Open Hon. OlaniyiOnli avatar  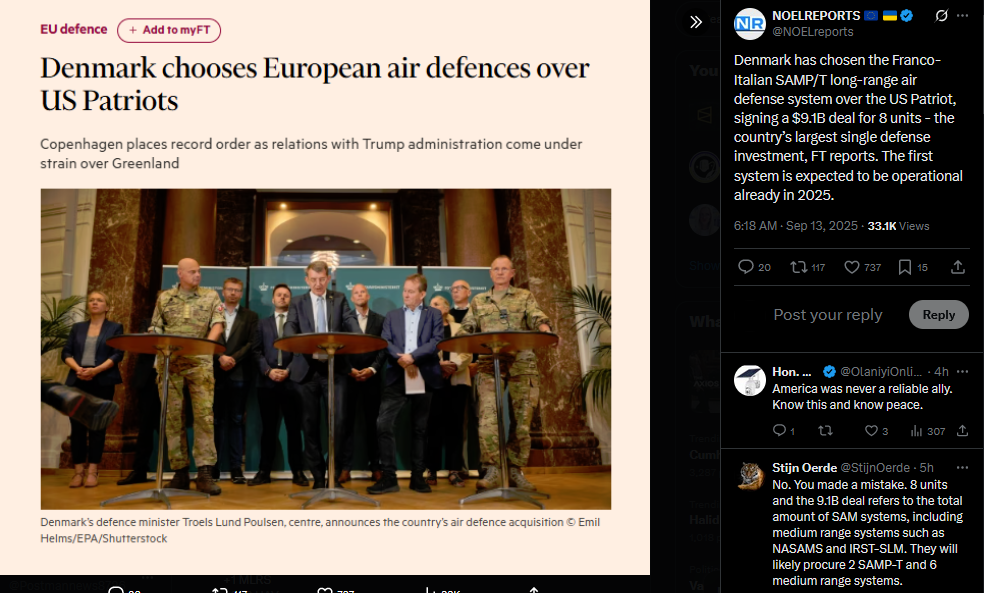750,380
